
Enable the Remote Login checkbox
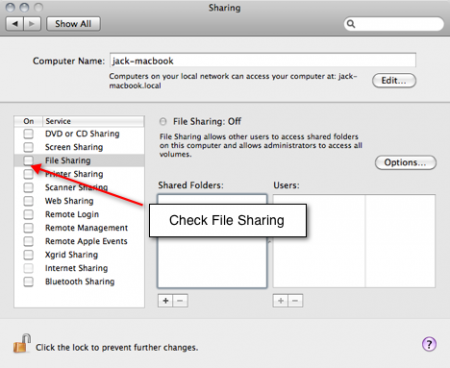point(29,214)
